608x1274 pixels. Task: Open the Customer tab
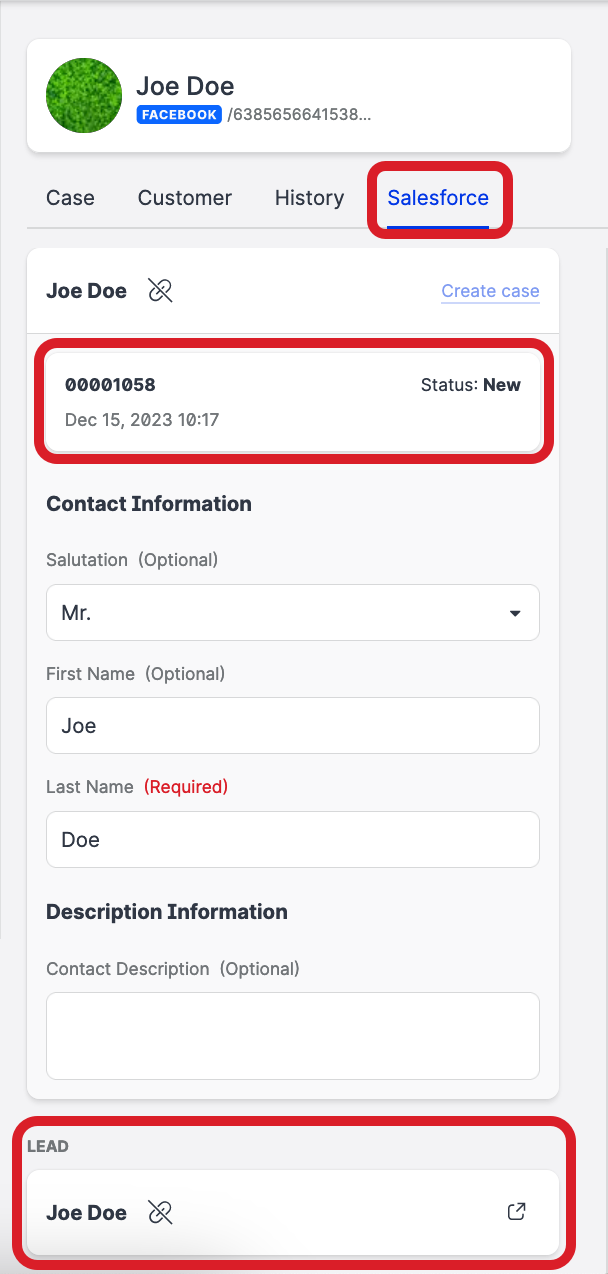[185, 198]
